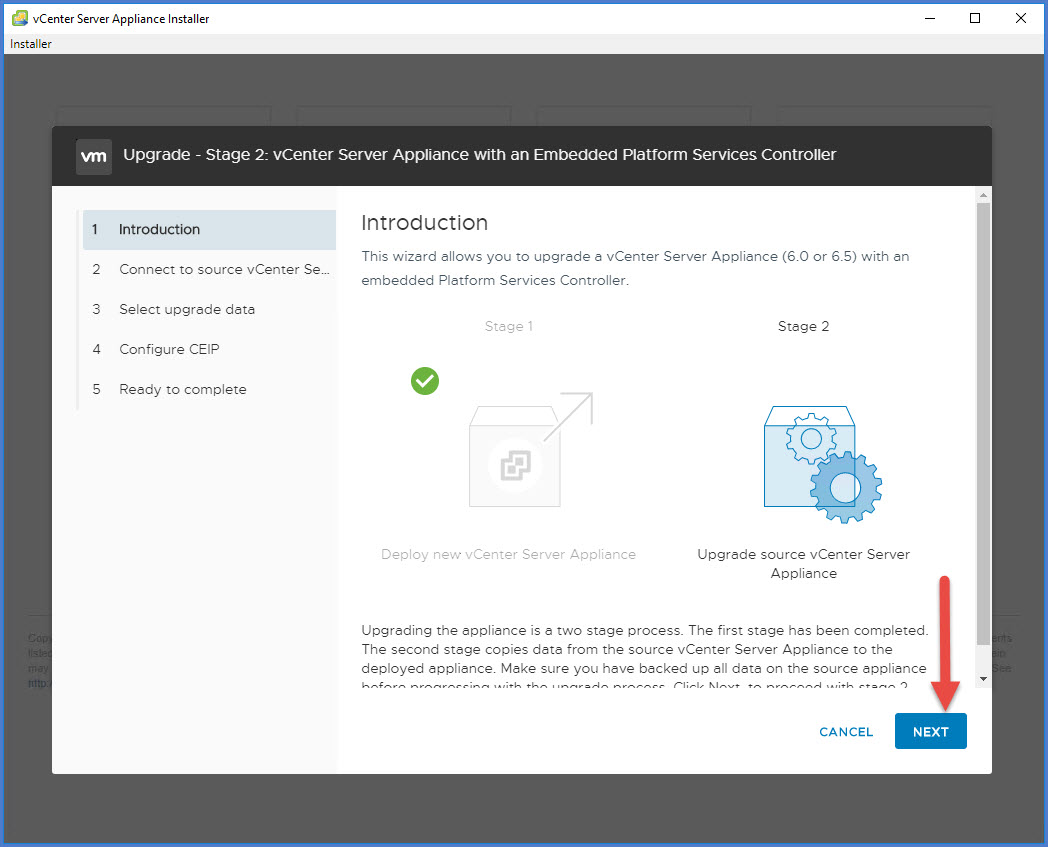Open the Installer menu
Image resolution: width=1048 pixels, height=847 pixels.
(31, 44)
